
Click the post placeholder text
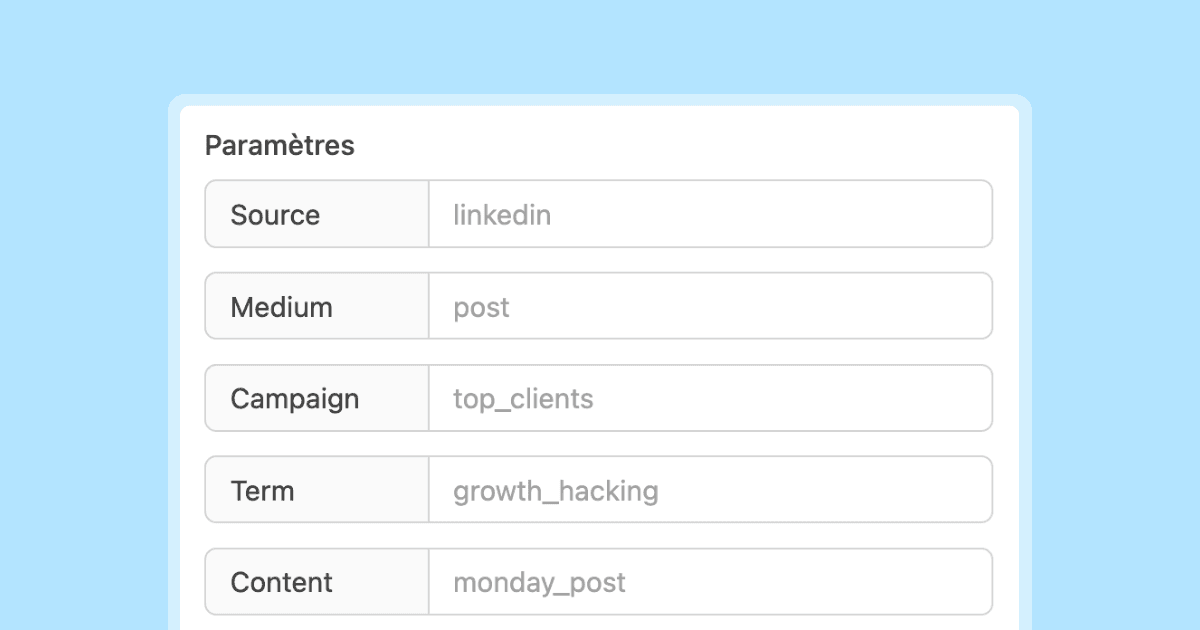tap(481, 307)
